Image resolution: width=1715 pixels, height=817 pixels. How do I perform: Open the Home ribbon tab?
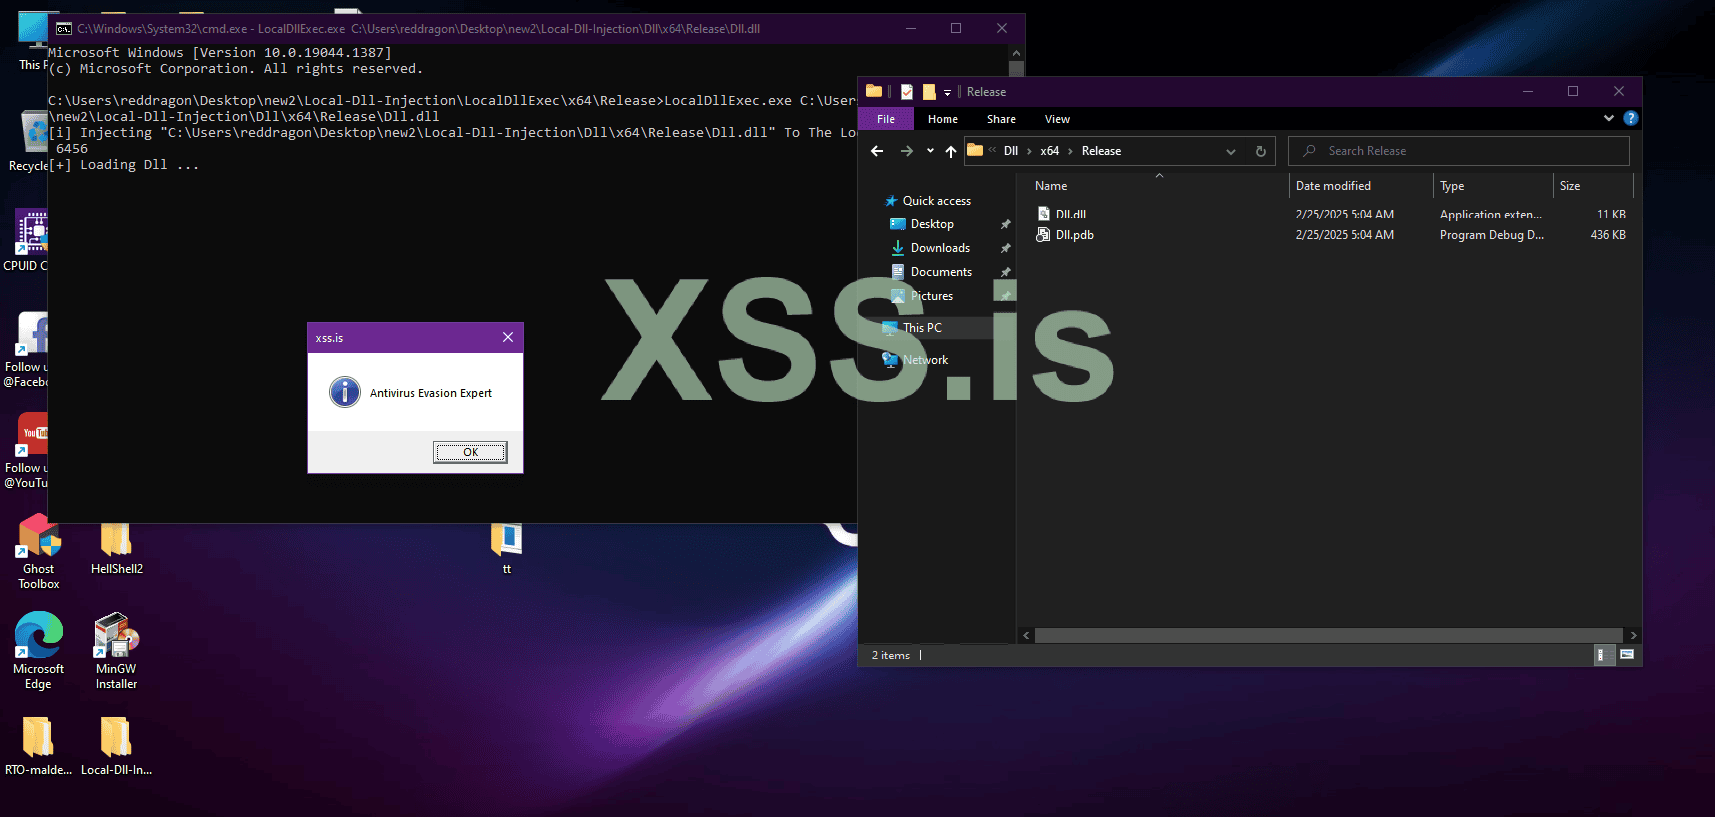[943, 119]
